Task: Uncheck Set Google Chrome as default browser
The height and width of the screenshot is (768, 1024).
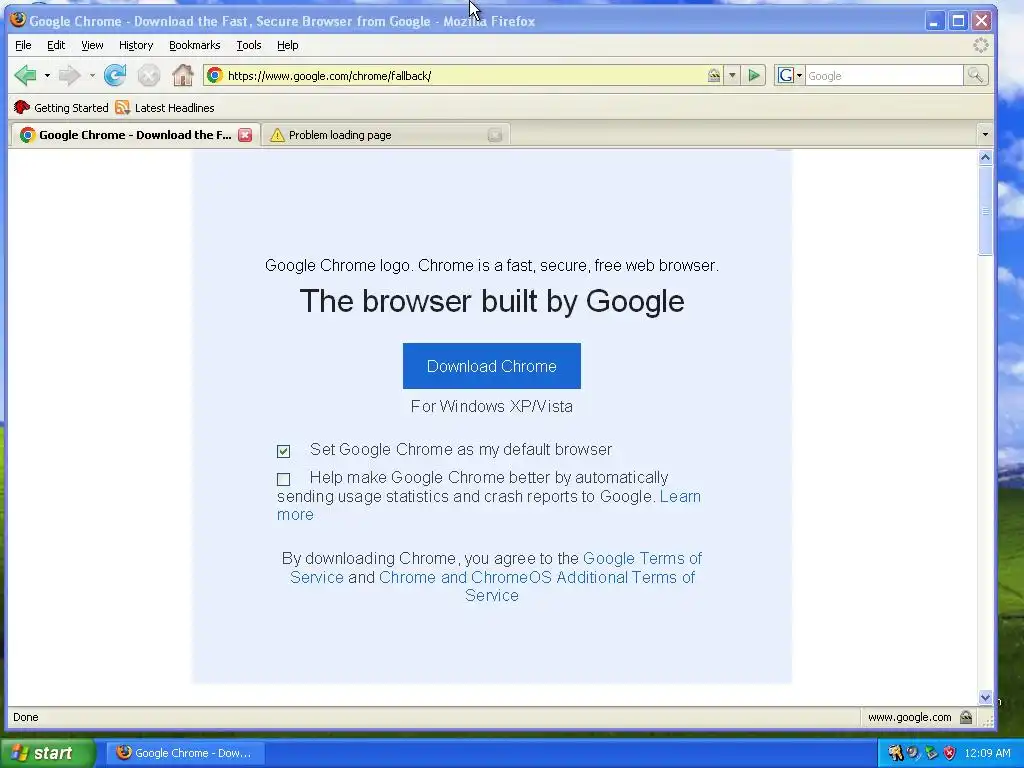Action: (283, 451)
